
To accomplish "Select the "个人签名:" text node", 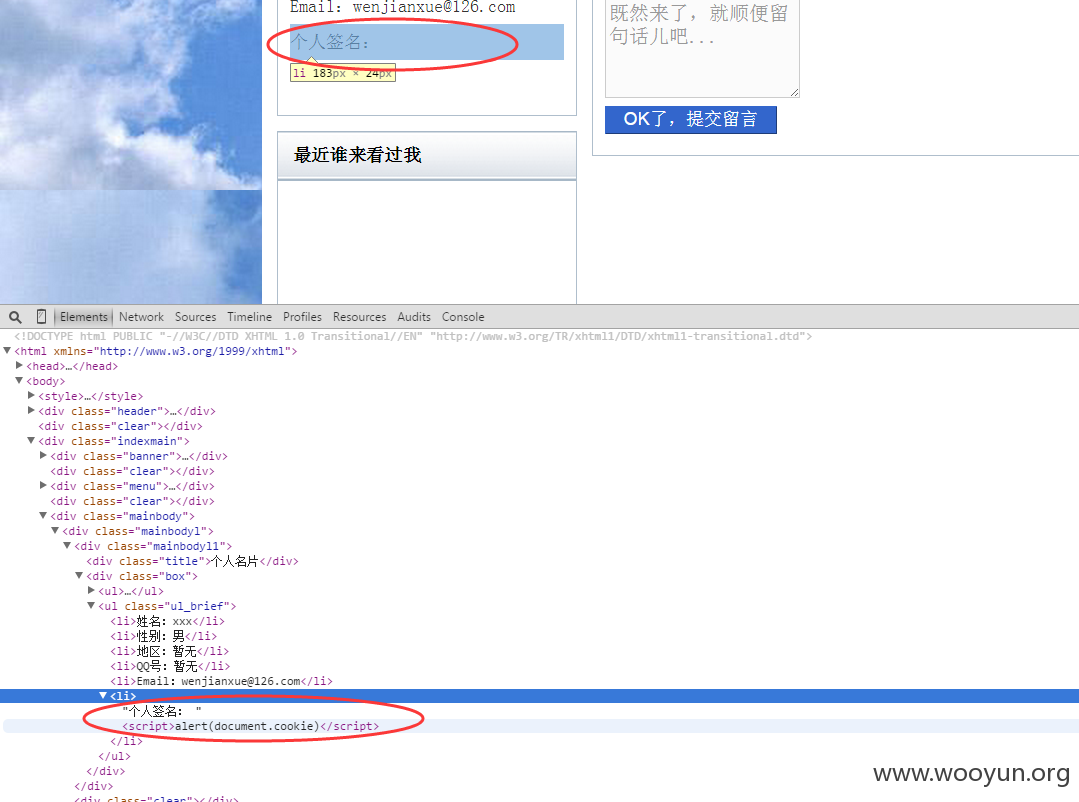I will click(x=162, y=711).
